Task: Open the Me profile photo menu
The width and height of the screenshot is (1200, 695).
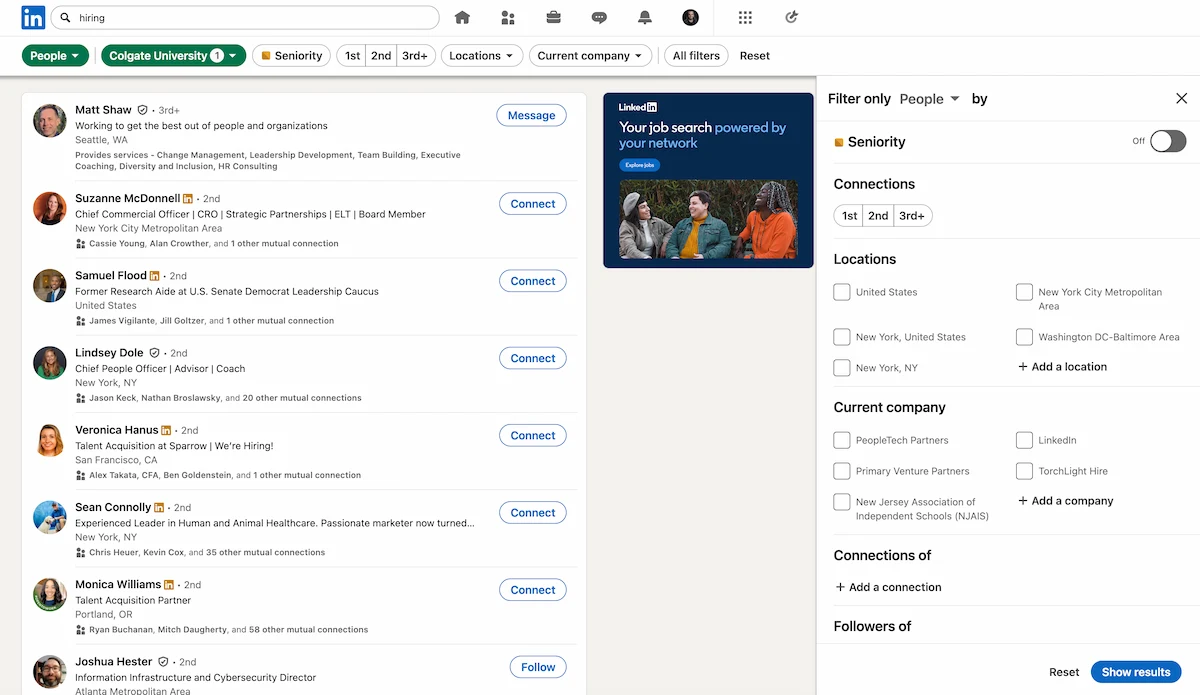Action: [x=691, y=17]
